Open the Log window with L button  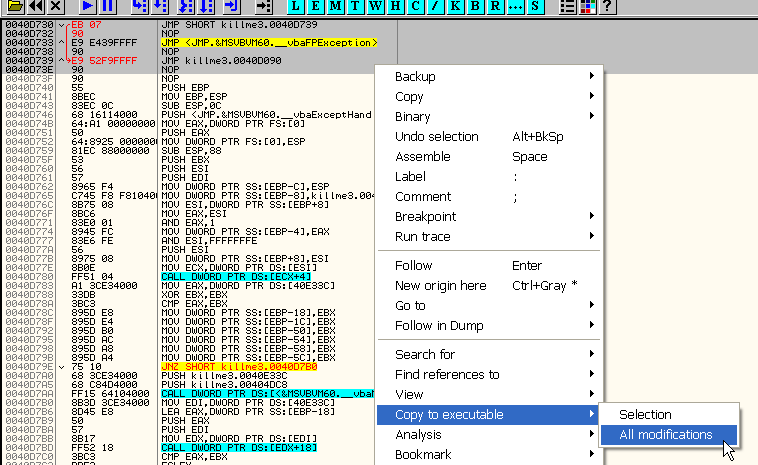point(297,7)
